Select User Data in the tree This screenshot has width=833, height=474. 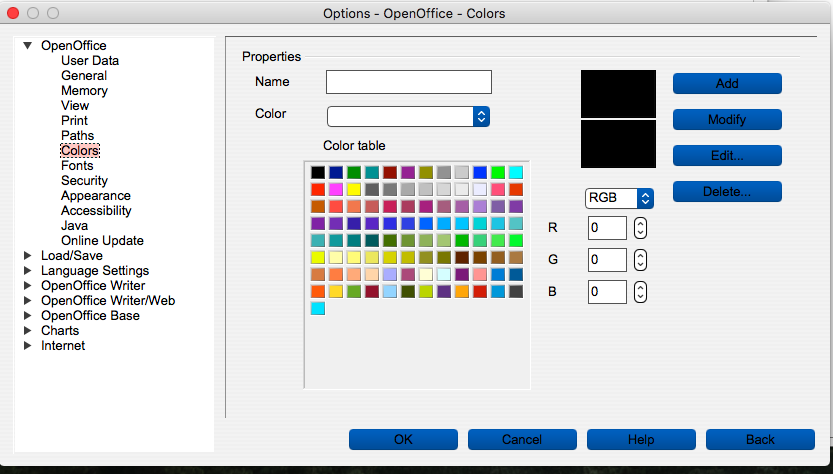90,61
